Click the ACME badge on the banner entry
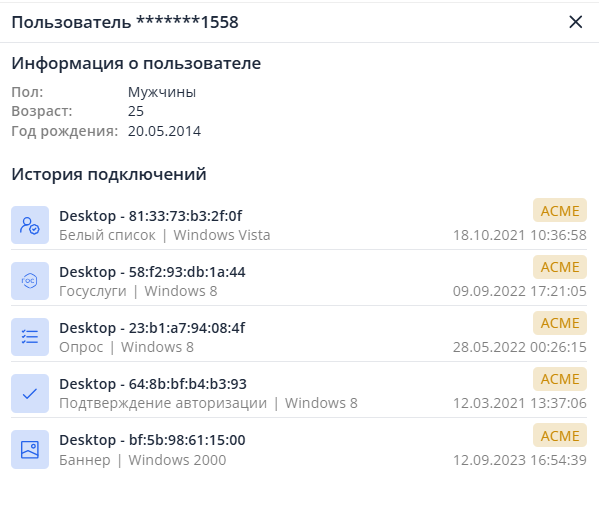 click(560, 435)
